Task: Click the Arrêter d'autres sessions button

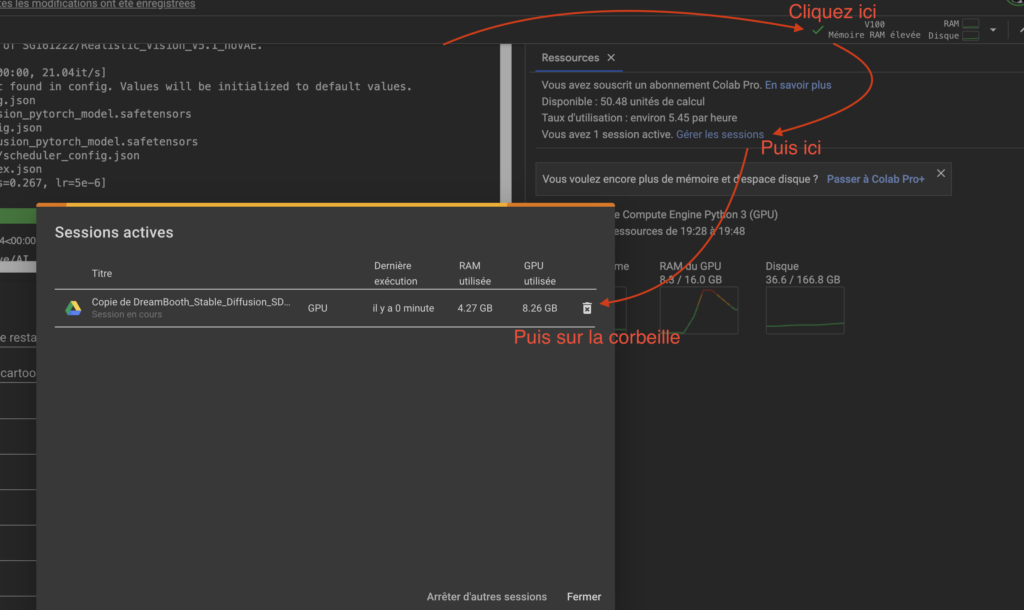Action: point(487,596)
